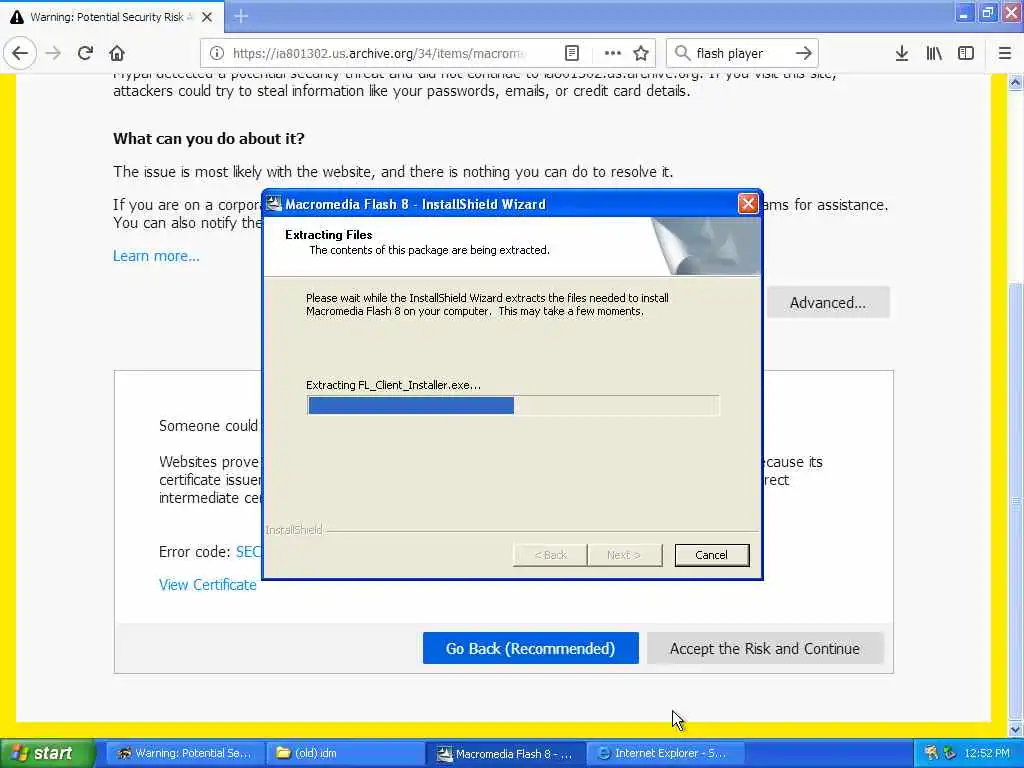Click the search magnifier icon
This screenshot has width=1024, height=768.
(x=682, y=53)
